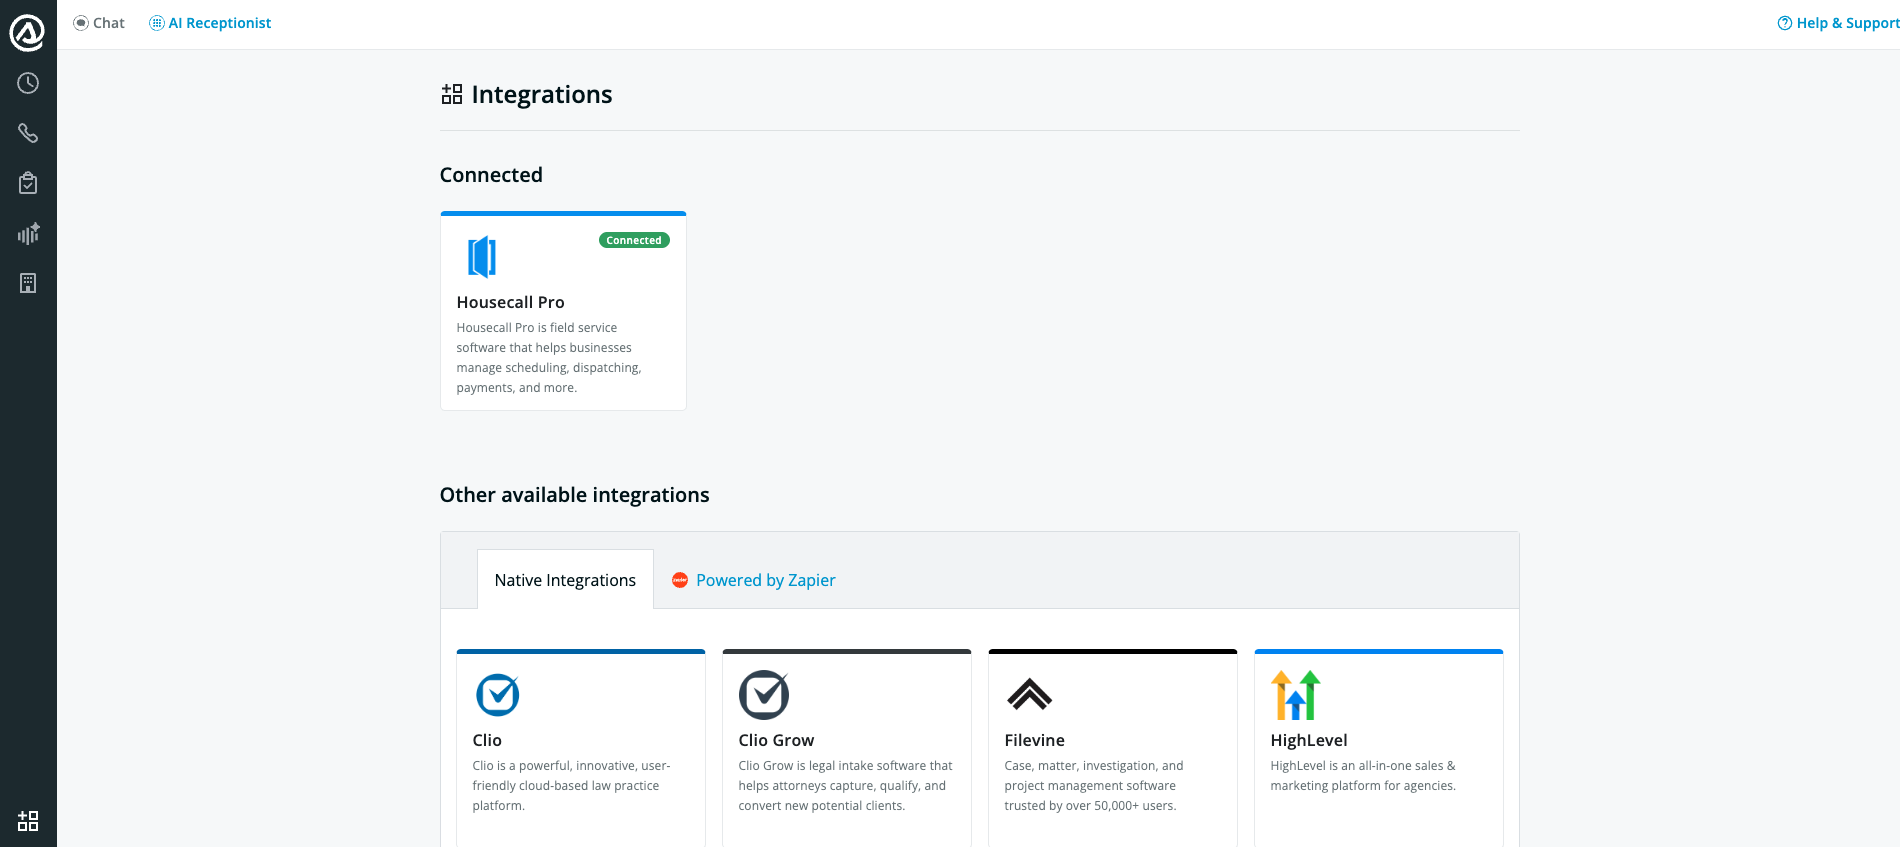The width and height of the screenshot is (1900, 847).
Task: Click the Housecall Pro description text
Action: pos(549,357)
